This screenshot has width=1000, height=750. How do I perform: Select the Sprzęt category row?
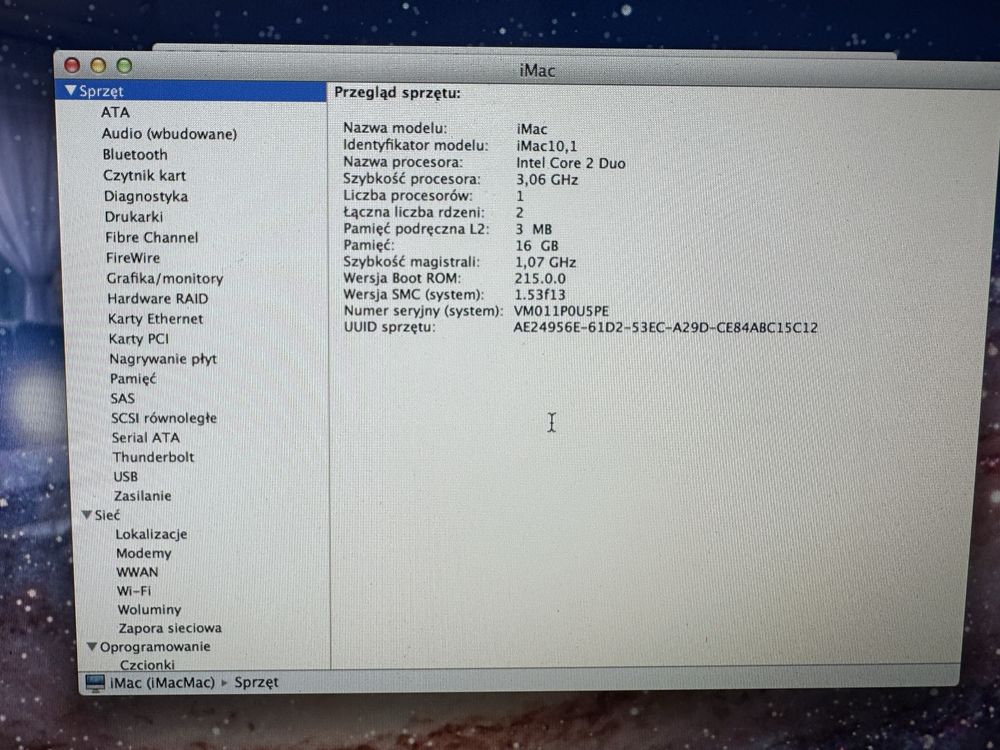coord(191,91)
